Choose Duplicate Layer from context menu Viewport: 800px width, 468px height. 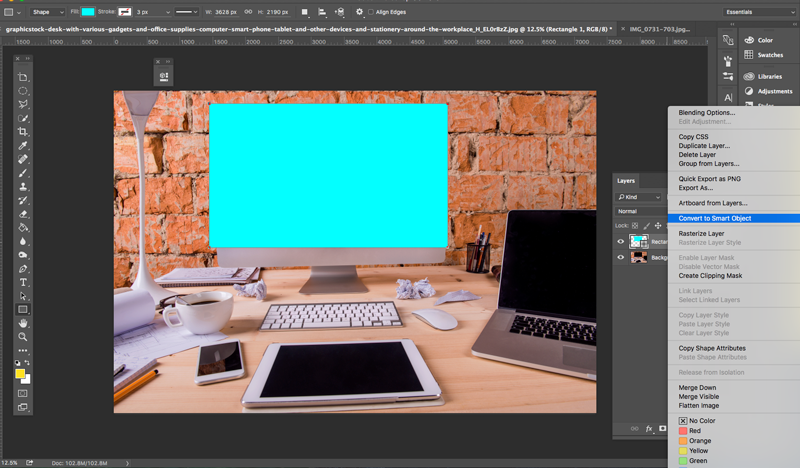tap(704, 145)
